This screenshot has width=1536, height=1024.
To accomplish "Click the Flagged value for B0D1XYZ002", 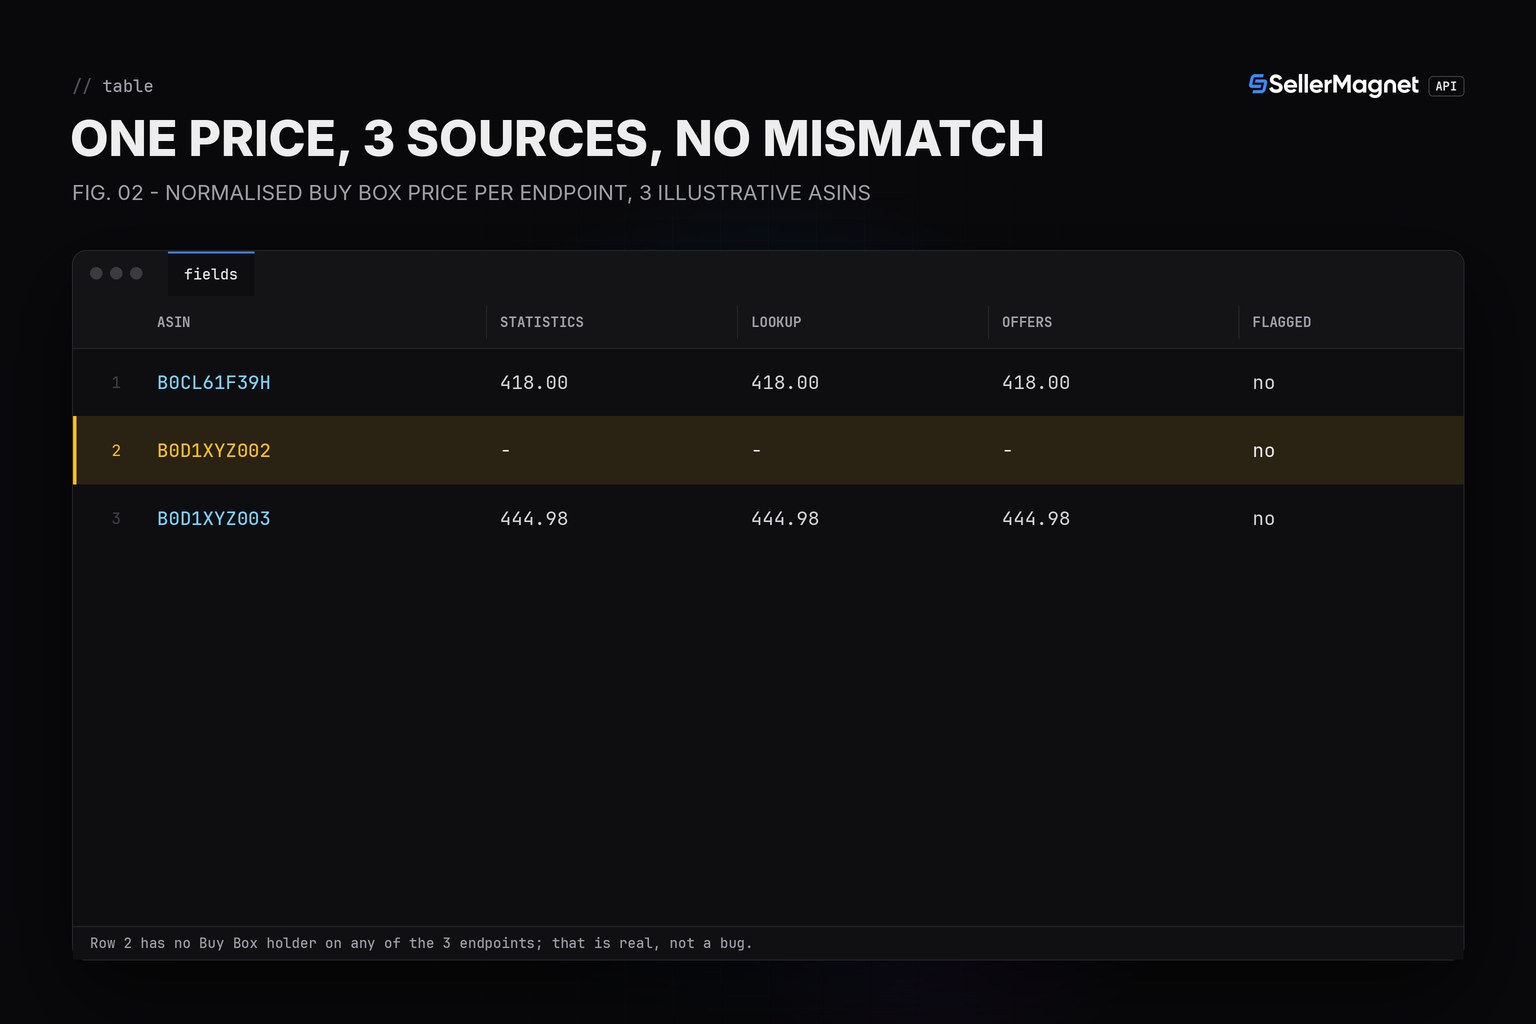I will click(x=1264, y=451).
